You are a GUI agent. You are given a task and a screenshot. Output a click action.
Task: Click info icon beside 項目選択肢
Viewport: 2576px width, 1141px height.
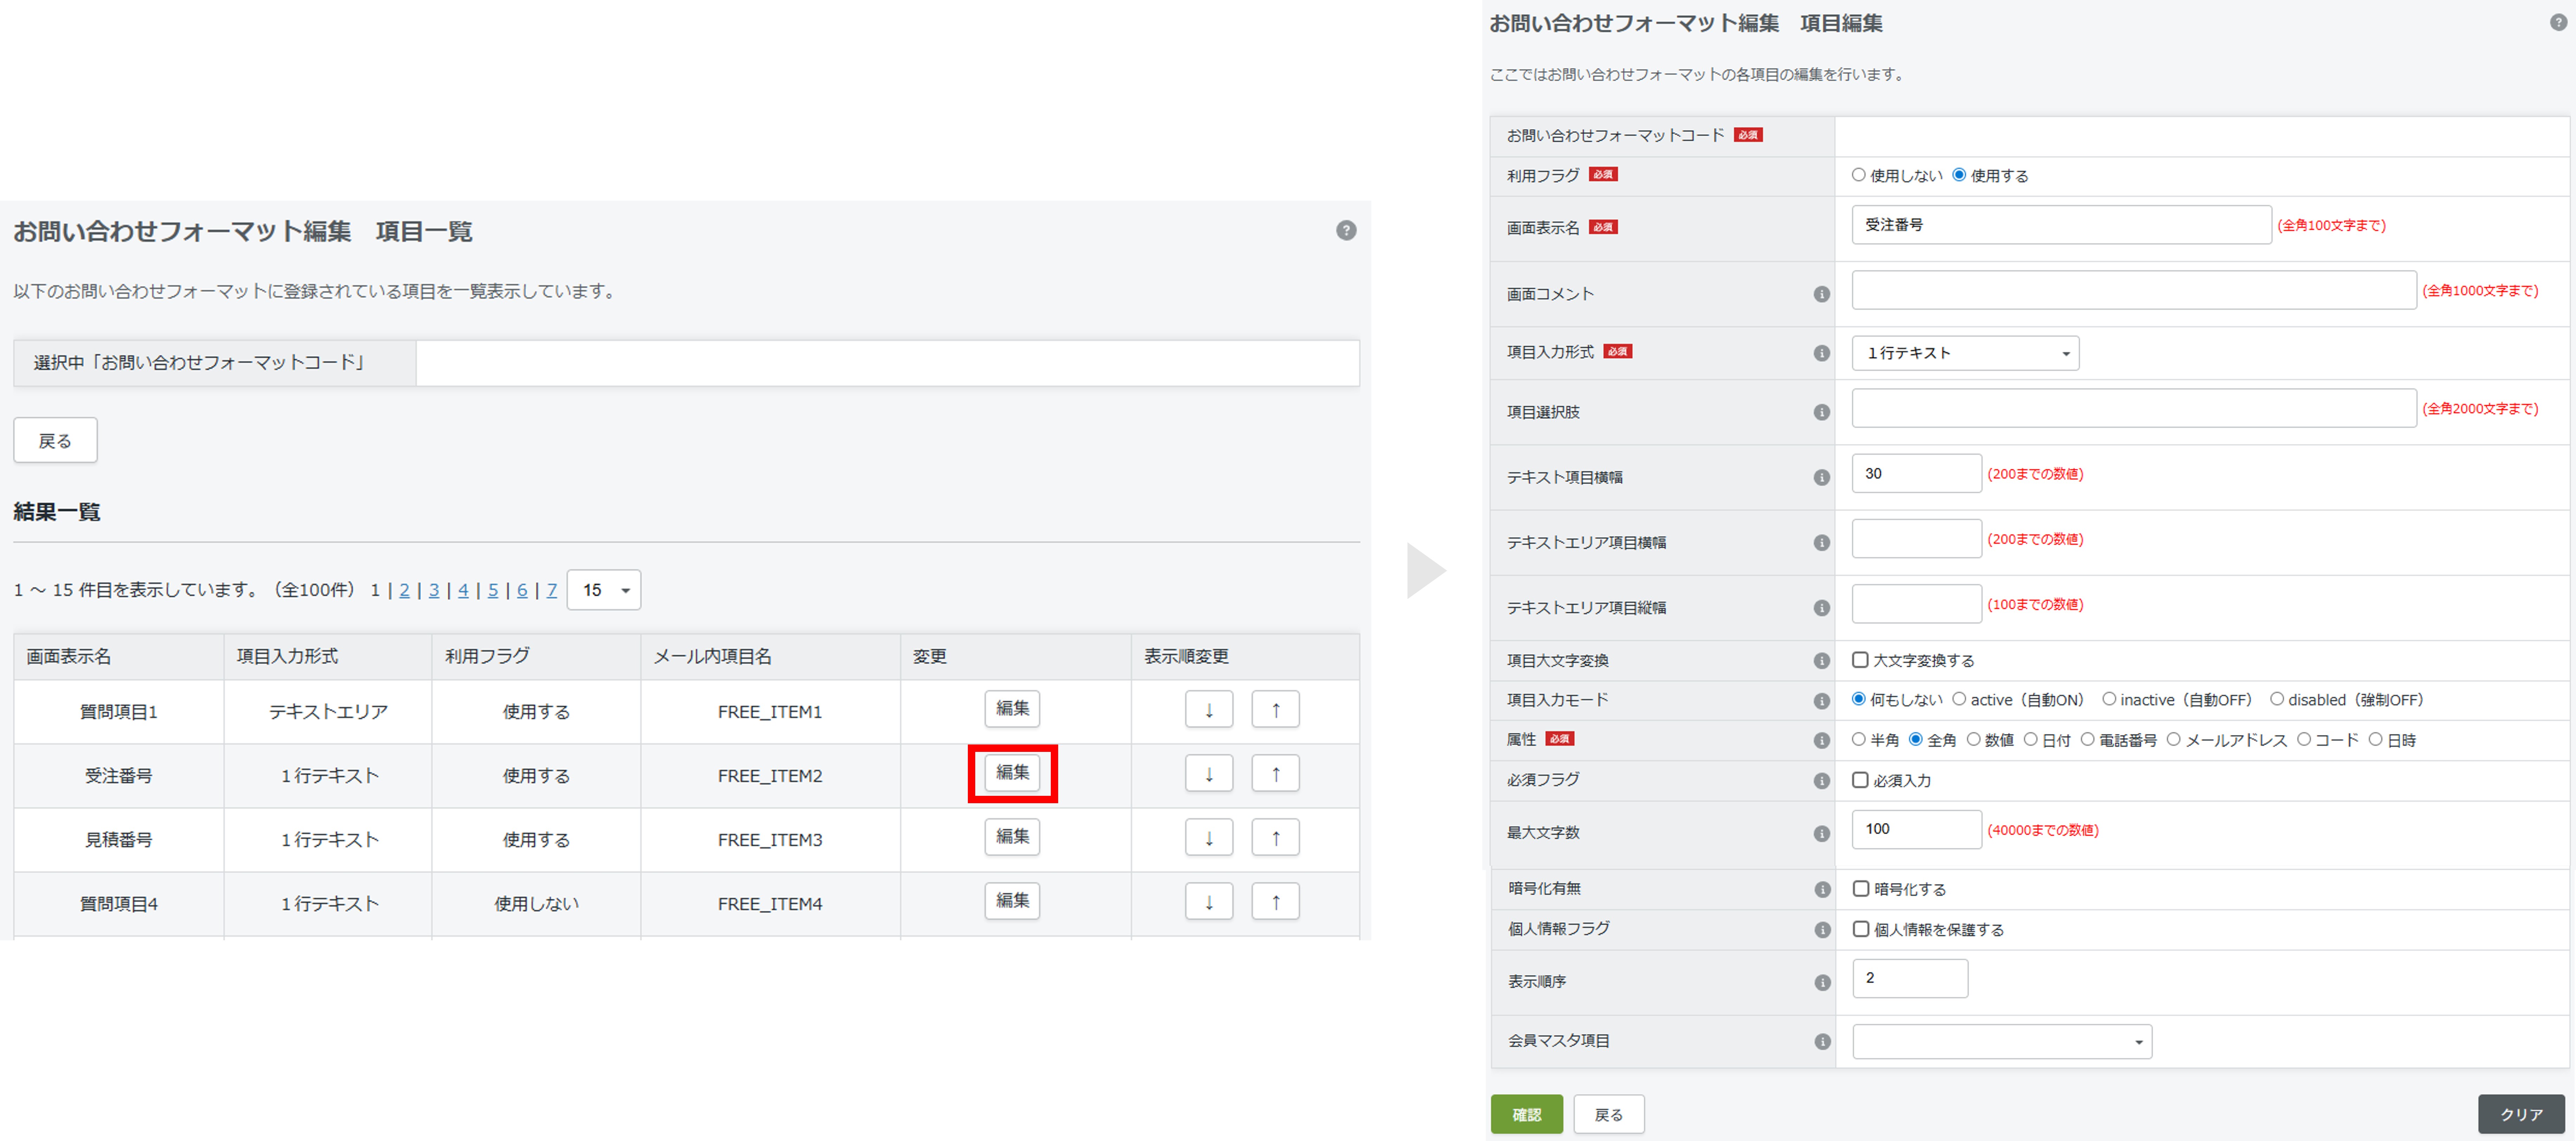click(1821, 412)
